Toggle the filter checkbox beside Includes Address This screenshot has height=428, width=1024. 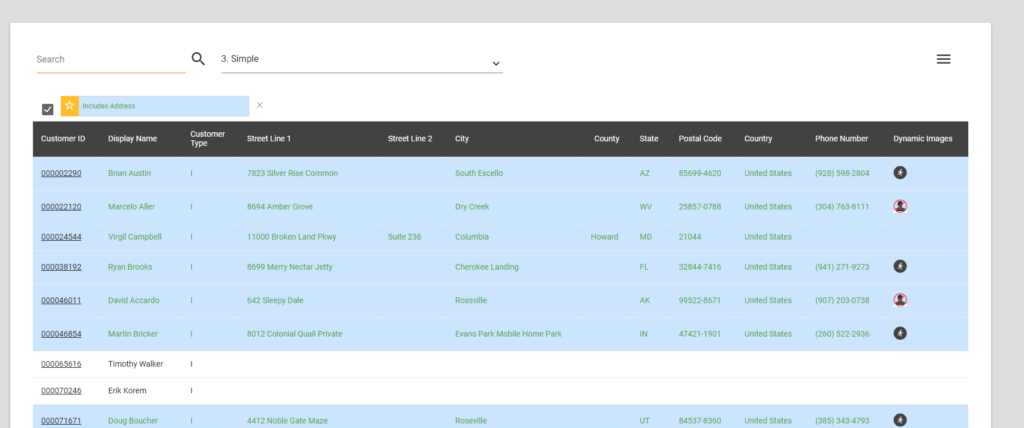pyautogui.click(x=47, y=109)
